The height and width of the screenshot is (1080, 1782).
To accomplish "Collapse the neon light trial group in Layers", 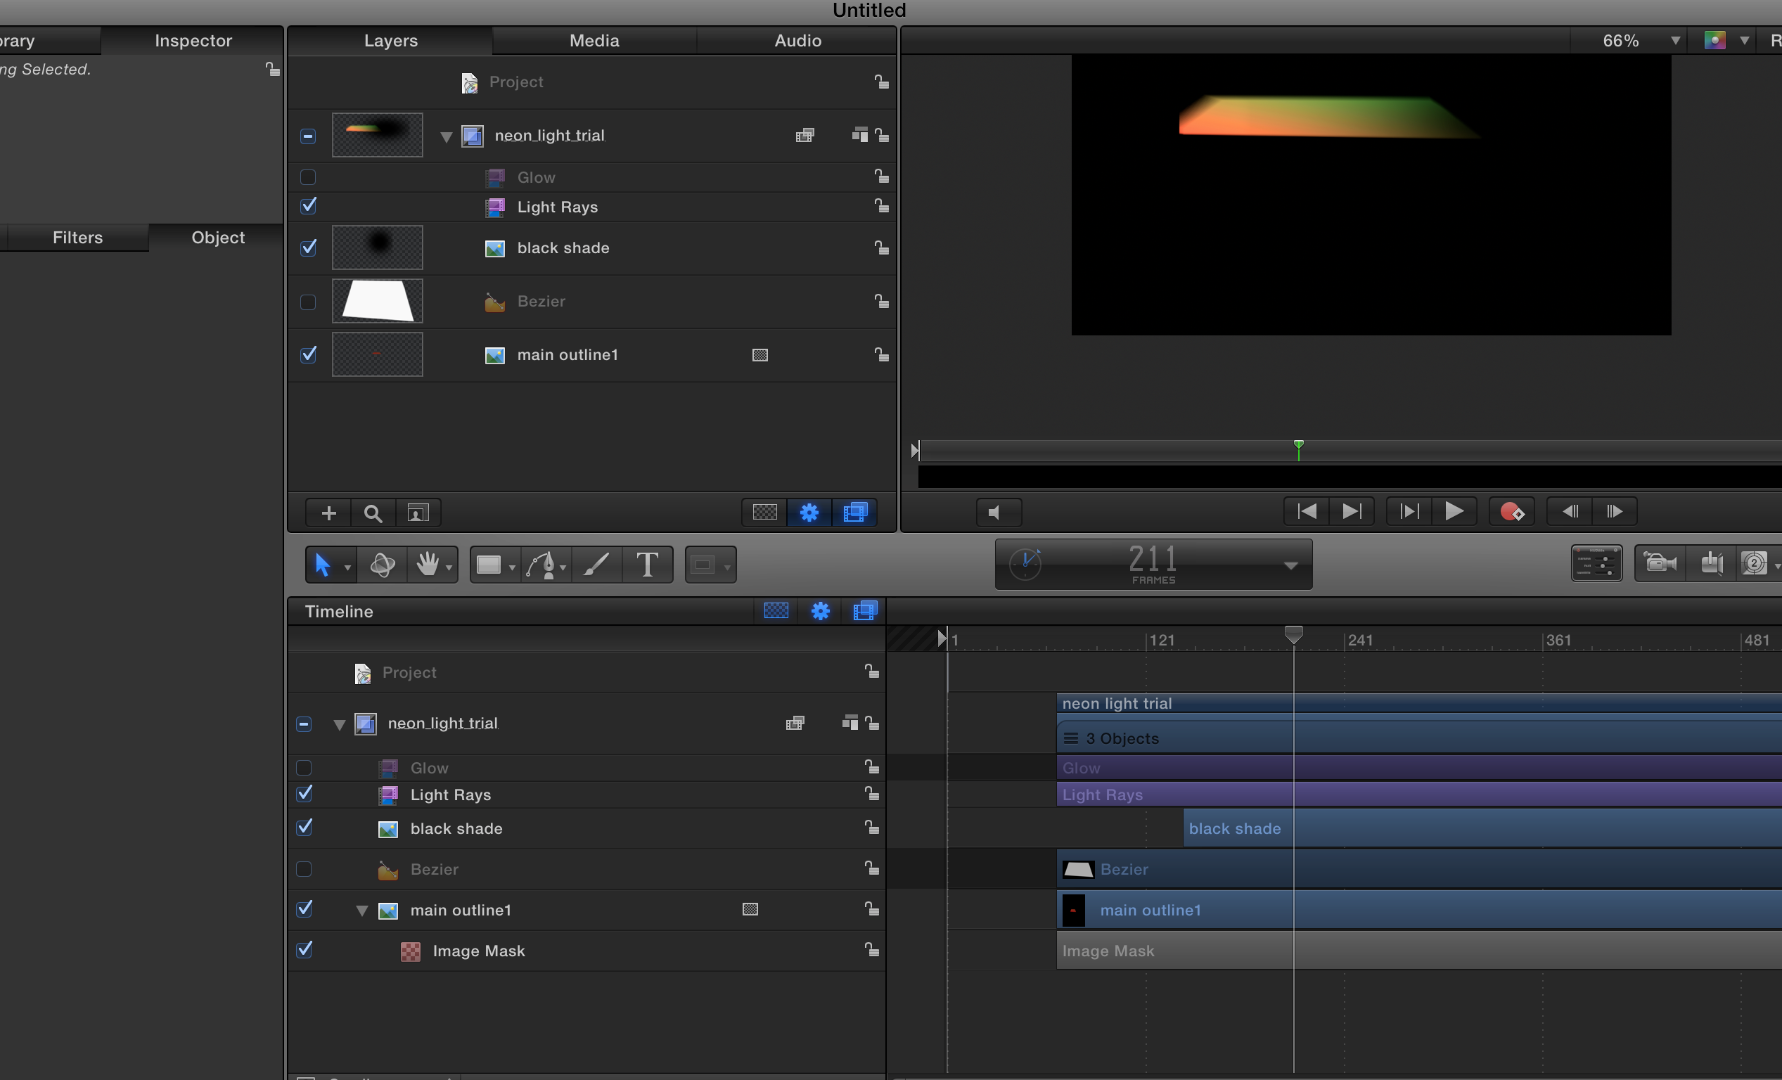I will [x=446, y=136].
